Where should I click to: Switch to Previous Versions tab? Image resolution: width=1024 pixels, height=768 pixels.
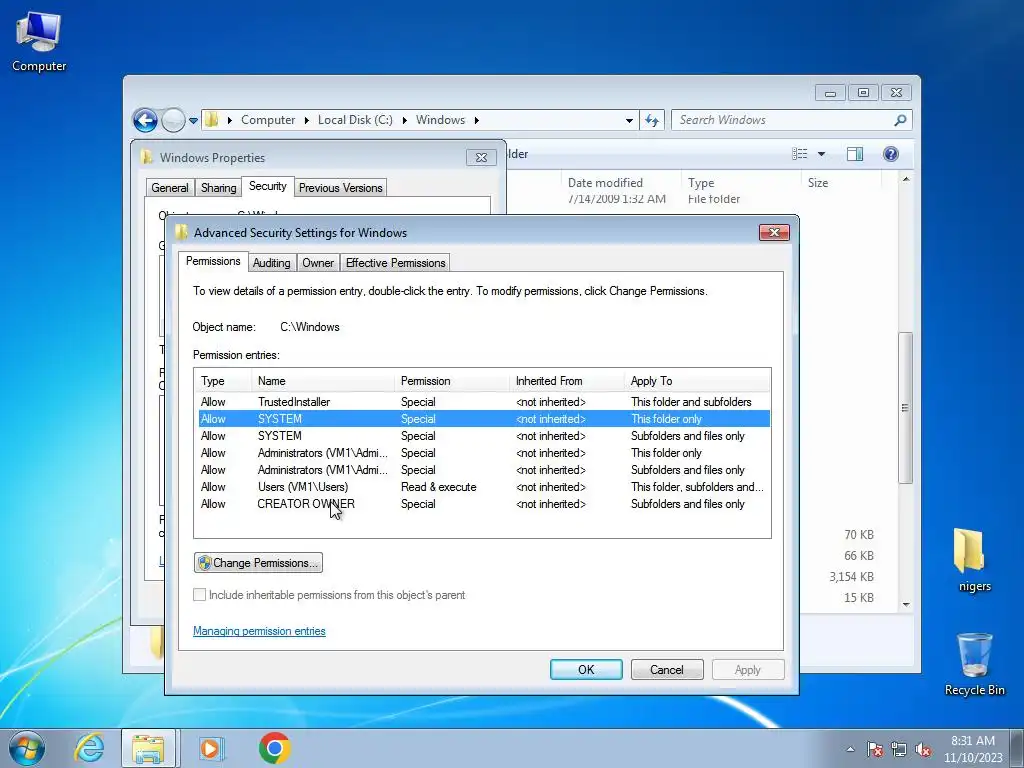point(340,188)
